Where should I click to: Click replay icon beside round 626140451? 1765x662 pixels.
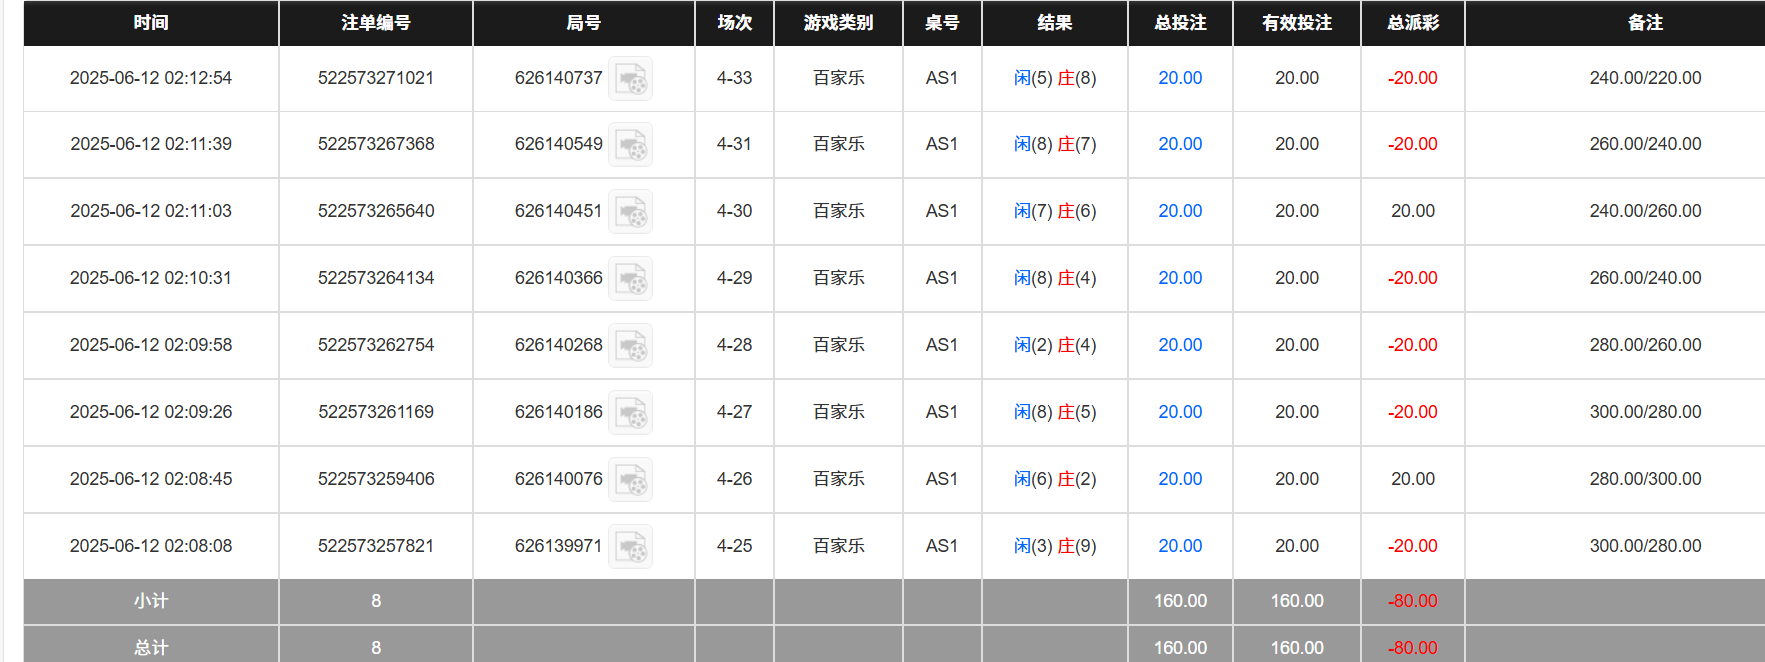coord(630,212)
